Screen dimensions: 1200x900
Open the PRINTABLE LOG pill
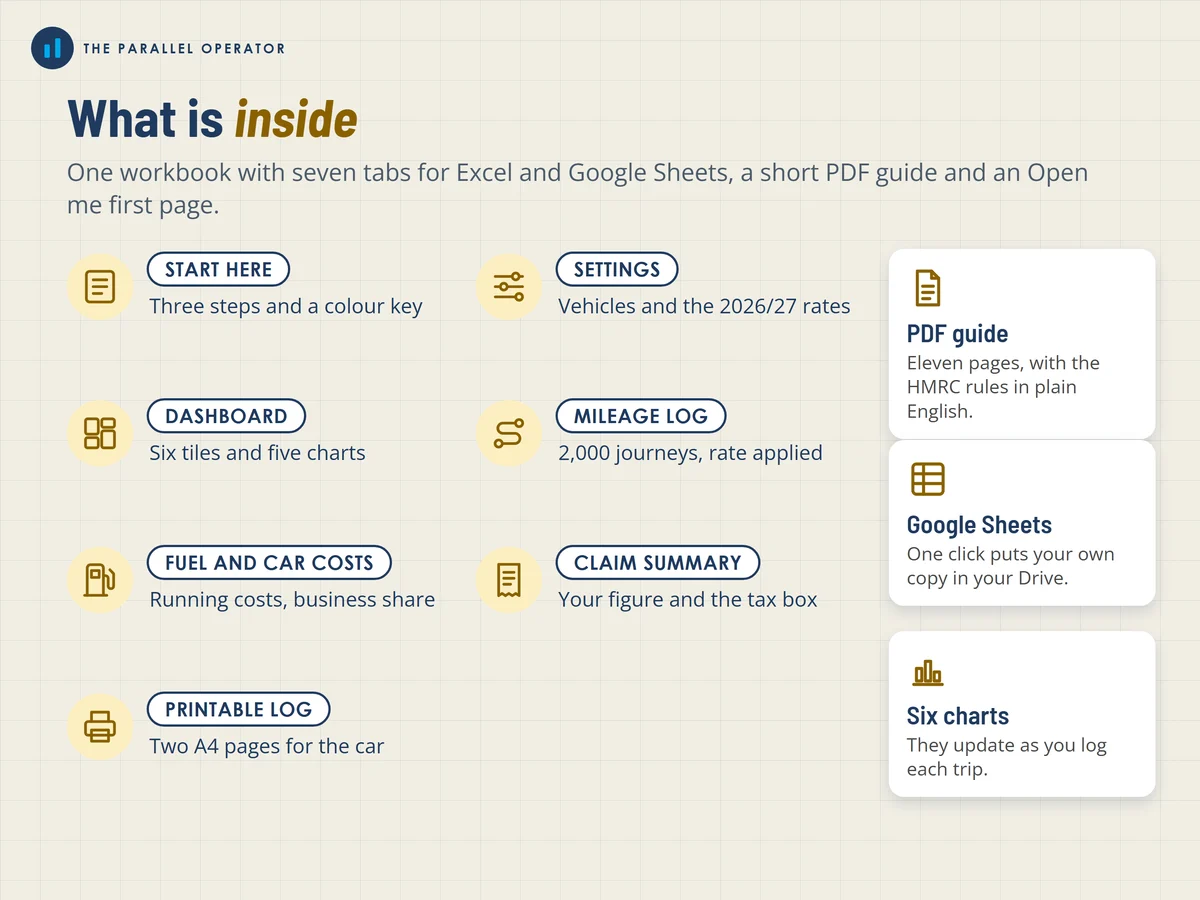pos(239,710)
